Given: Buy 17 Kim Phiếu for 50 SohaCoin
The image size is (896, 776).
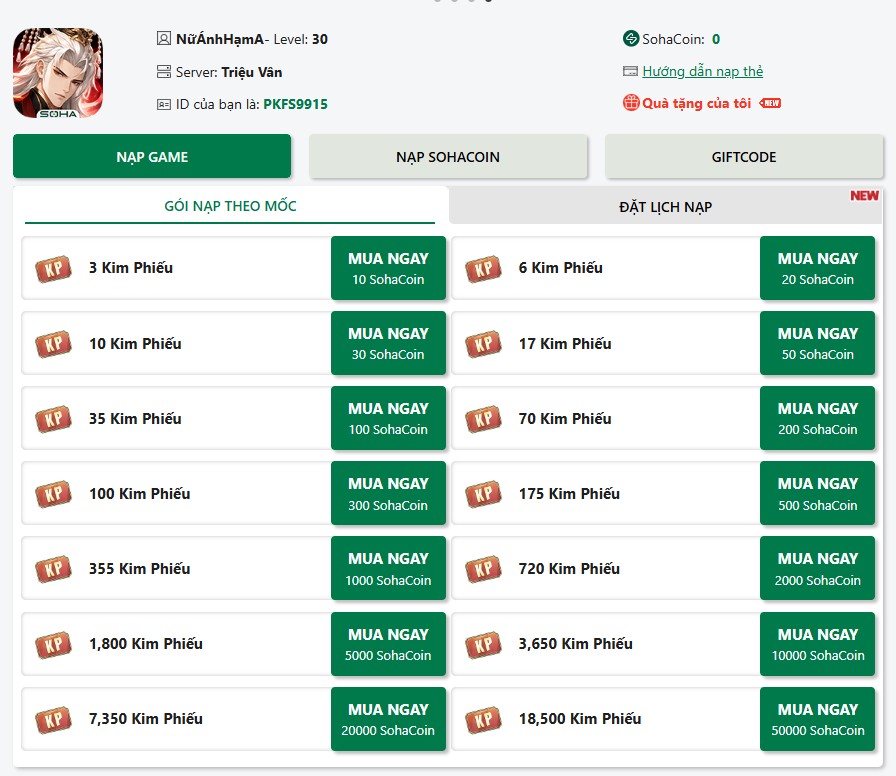Looking at the screenshot, I should click(817, 343).
